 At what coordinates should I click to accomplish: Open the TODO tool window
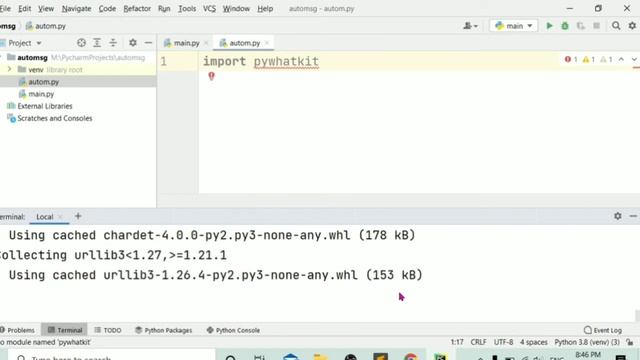(108, 330)
